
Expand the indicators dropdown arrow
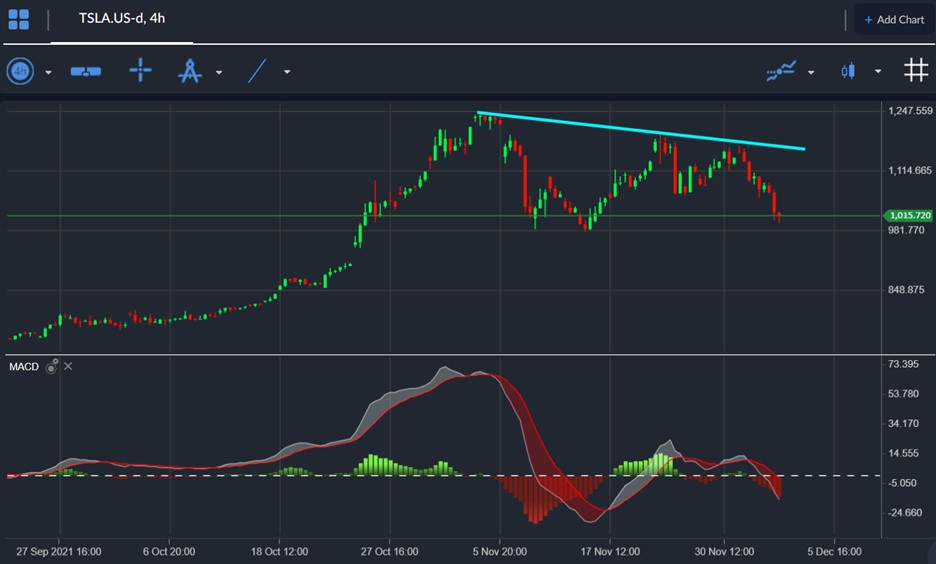[811, 72]
